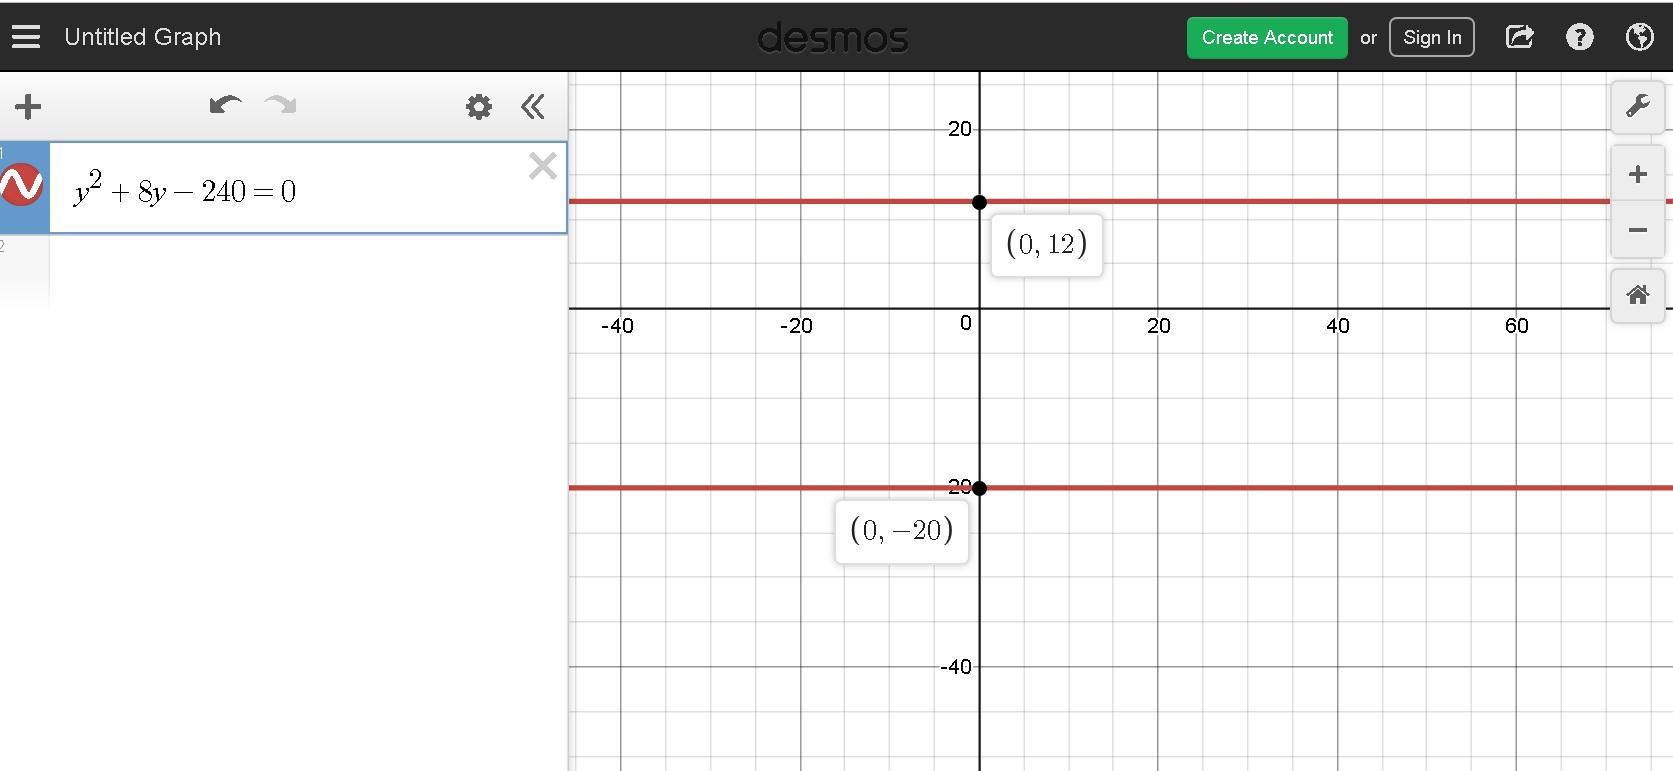Viewport: 1673px width, 771px height.
Task: Click the Add Item plus button
Action: point(28,107)
